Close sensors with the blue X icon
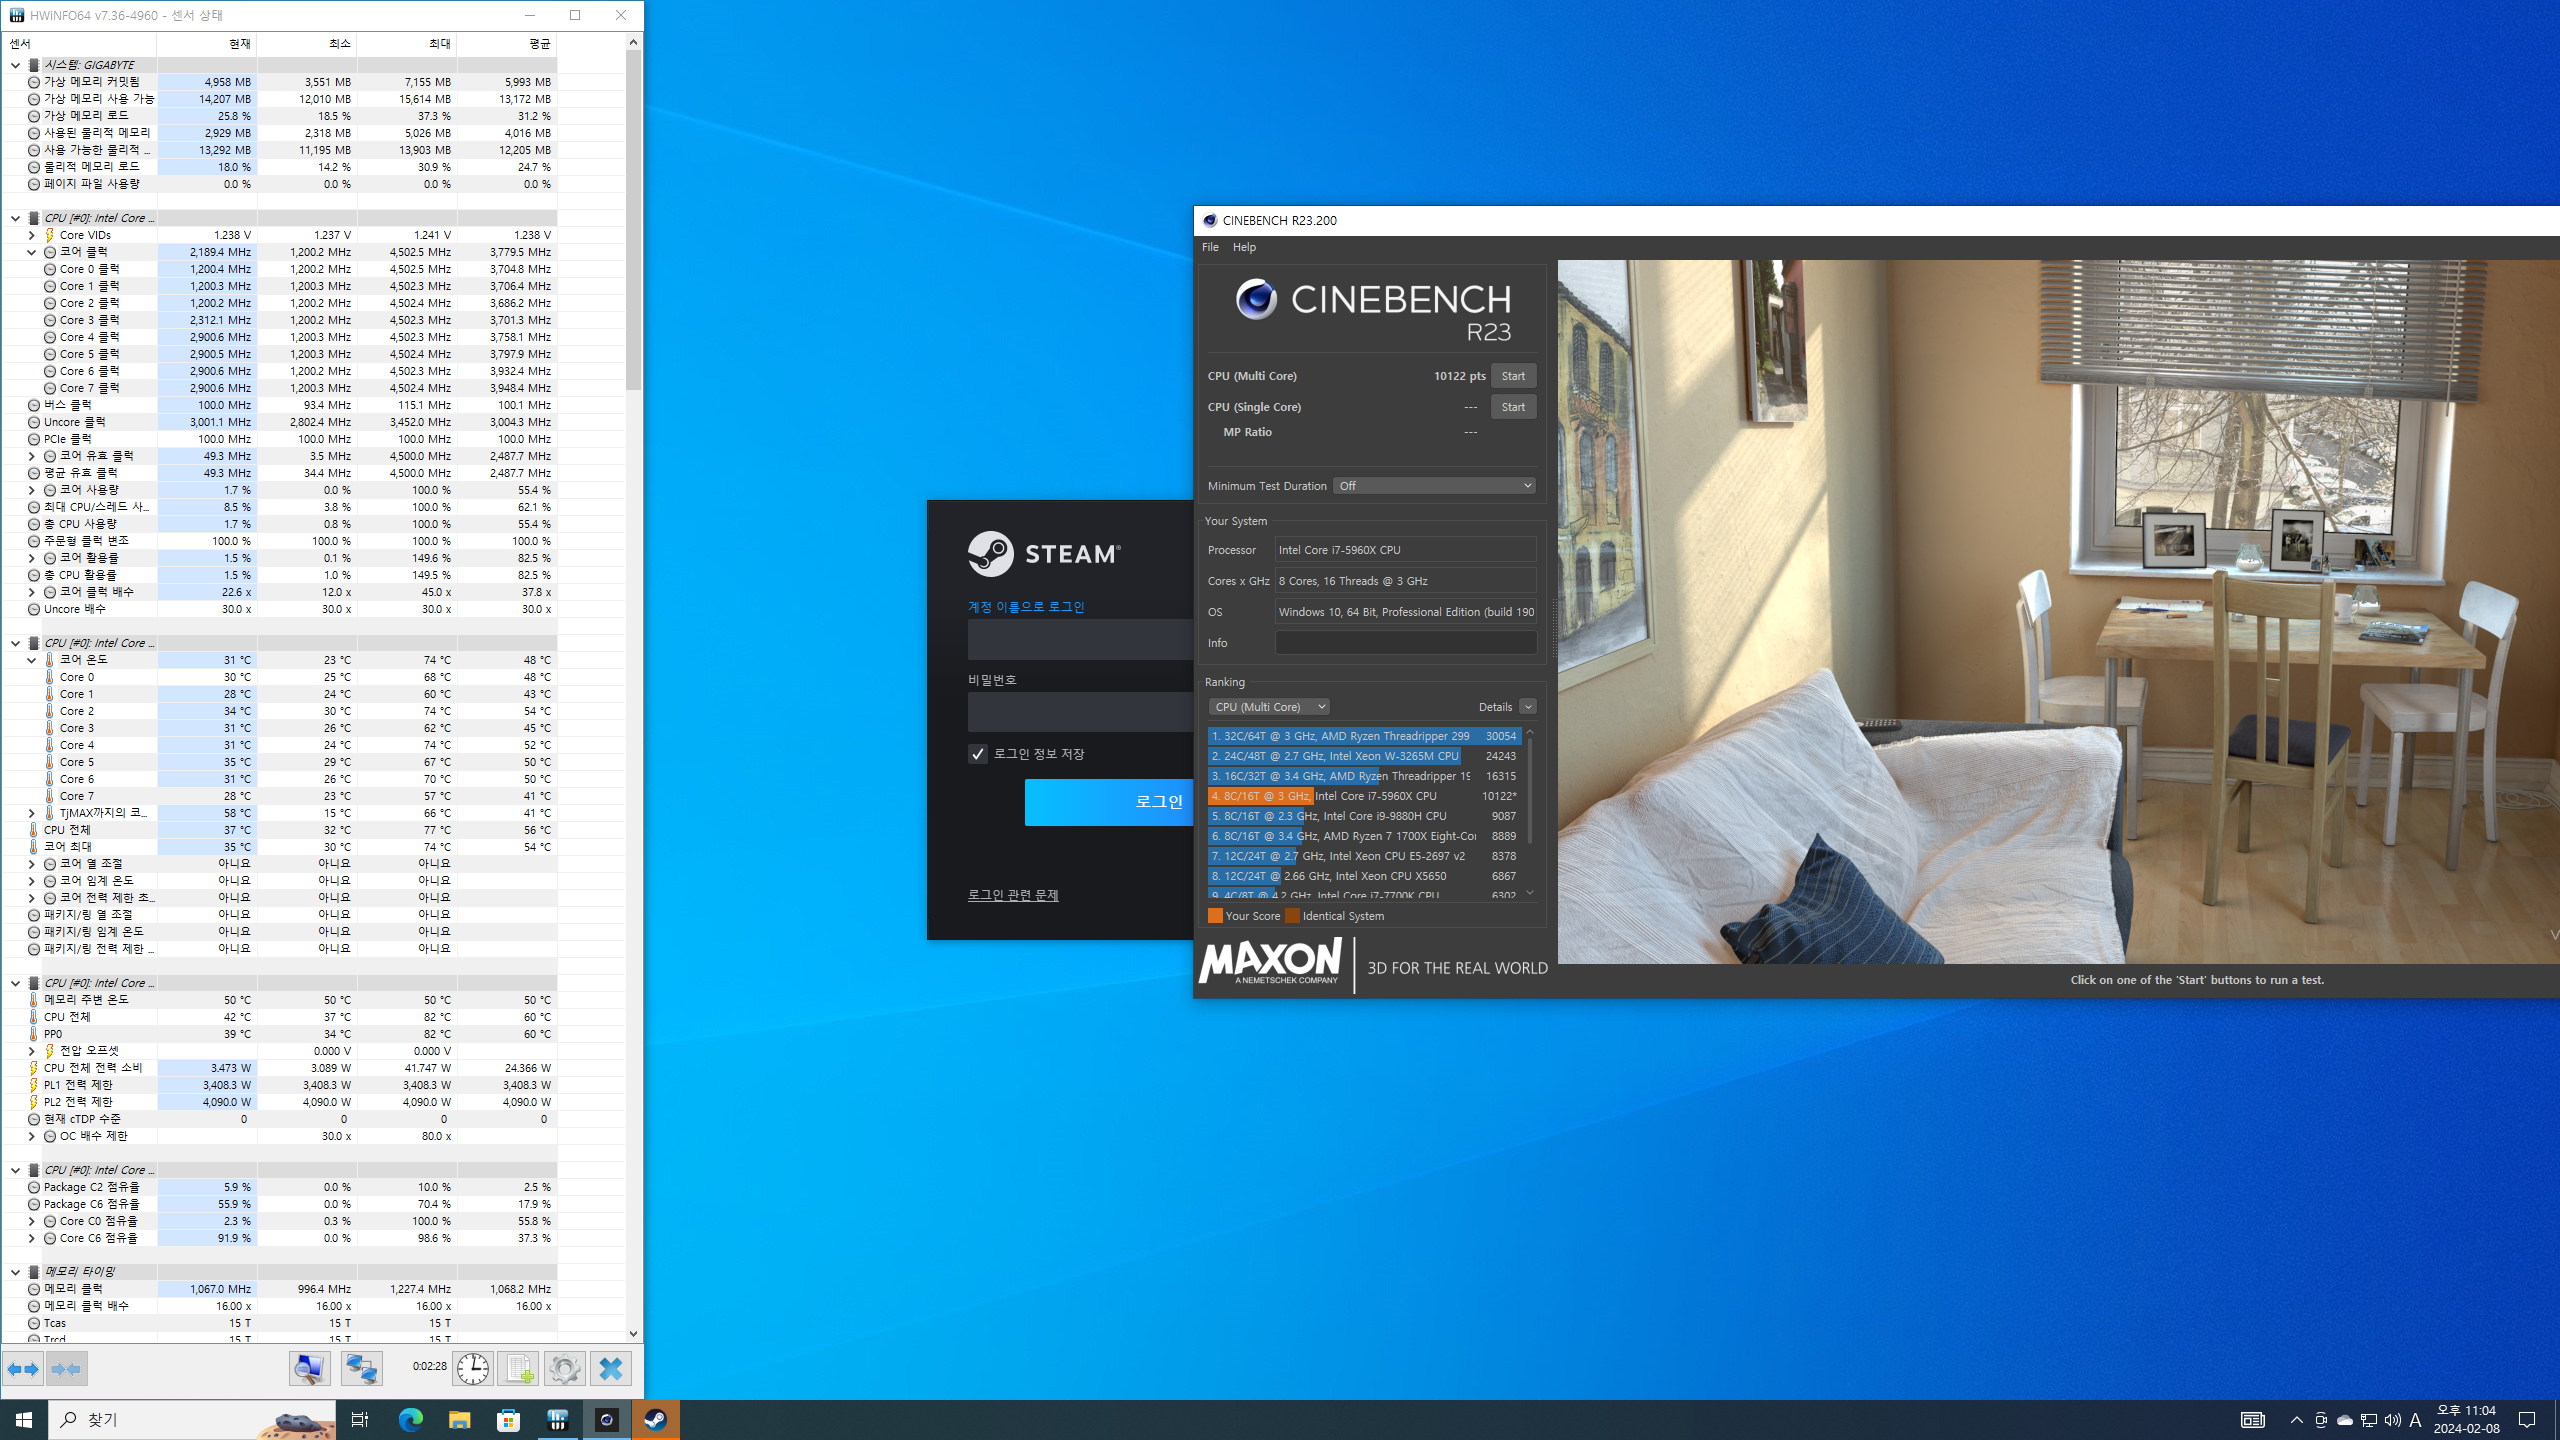The height and width of the screenshot is (1440, 2560). coord(610,1369)
